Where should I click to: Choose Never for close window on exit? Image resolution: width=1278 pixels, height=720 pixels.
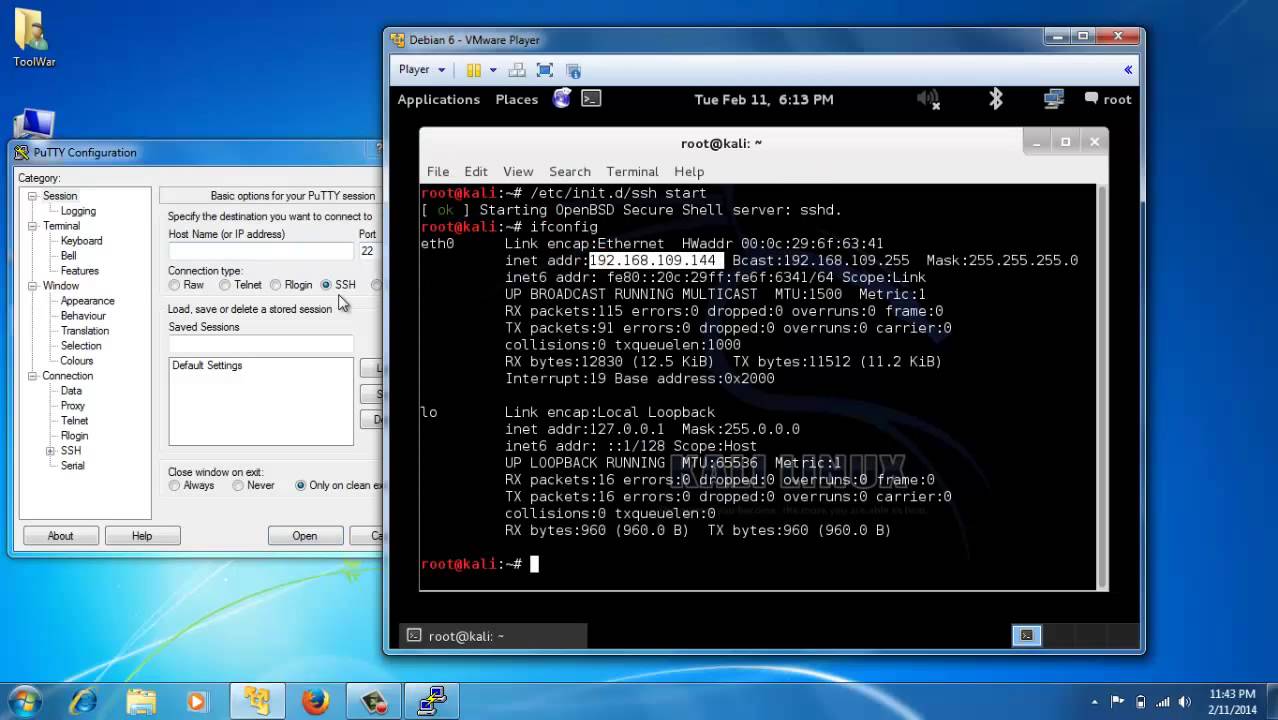238,485
